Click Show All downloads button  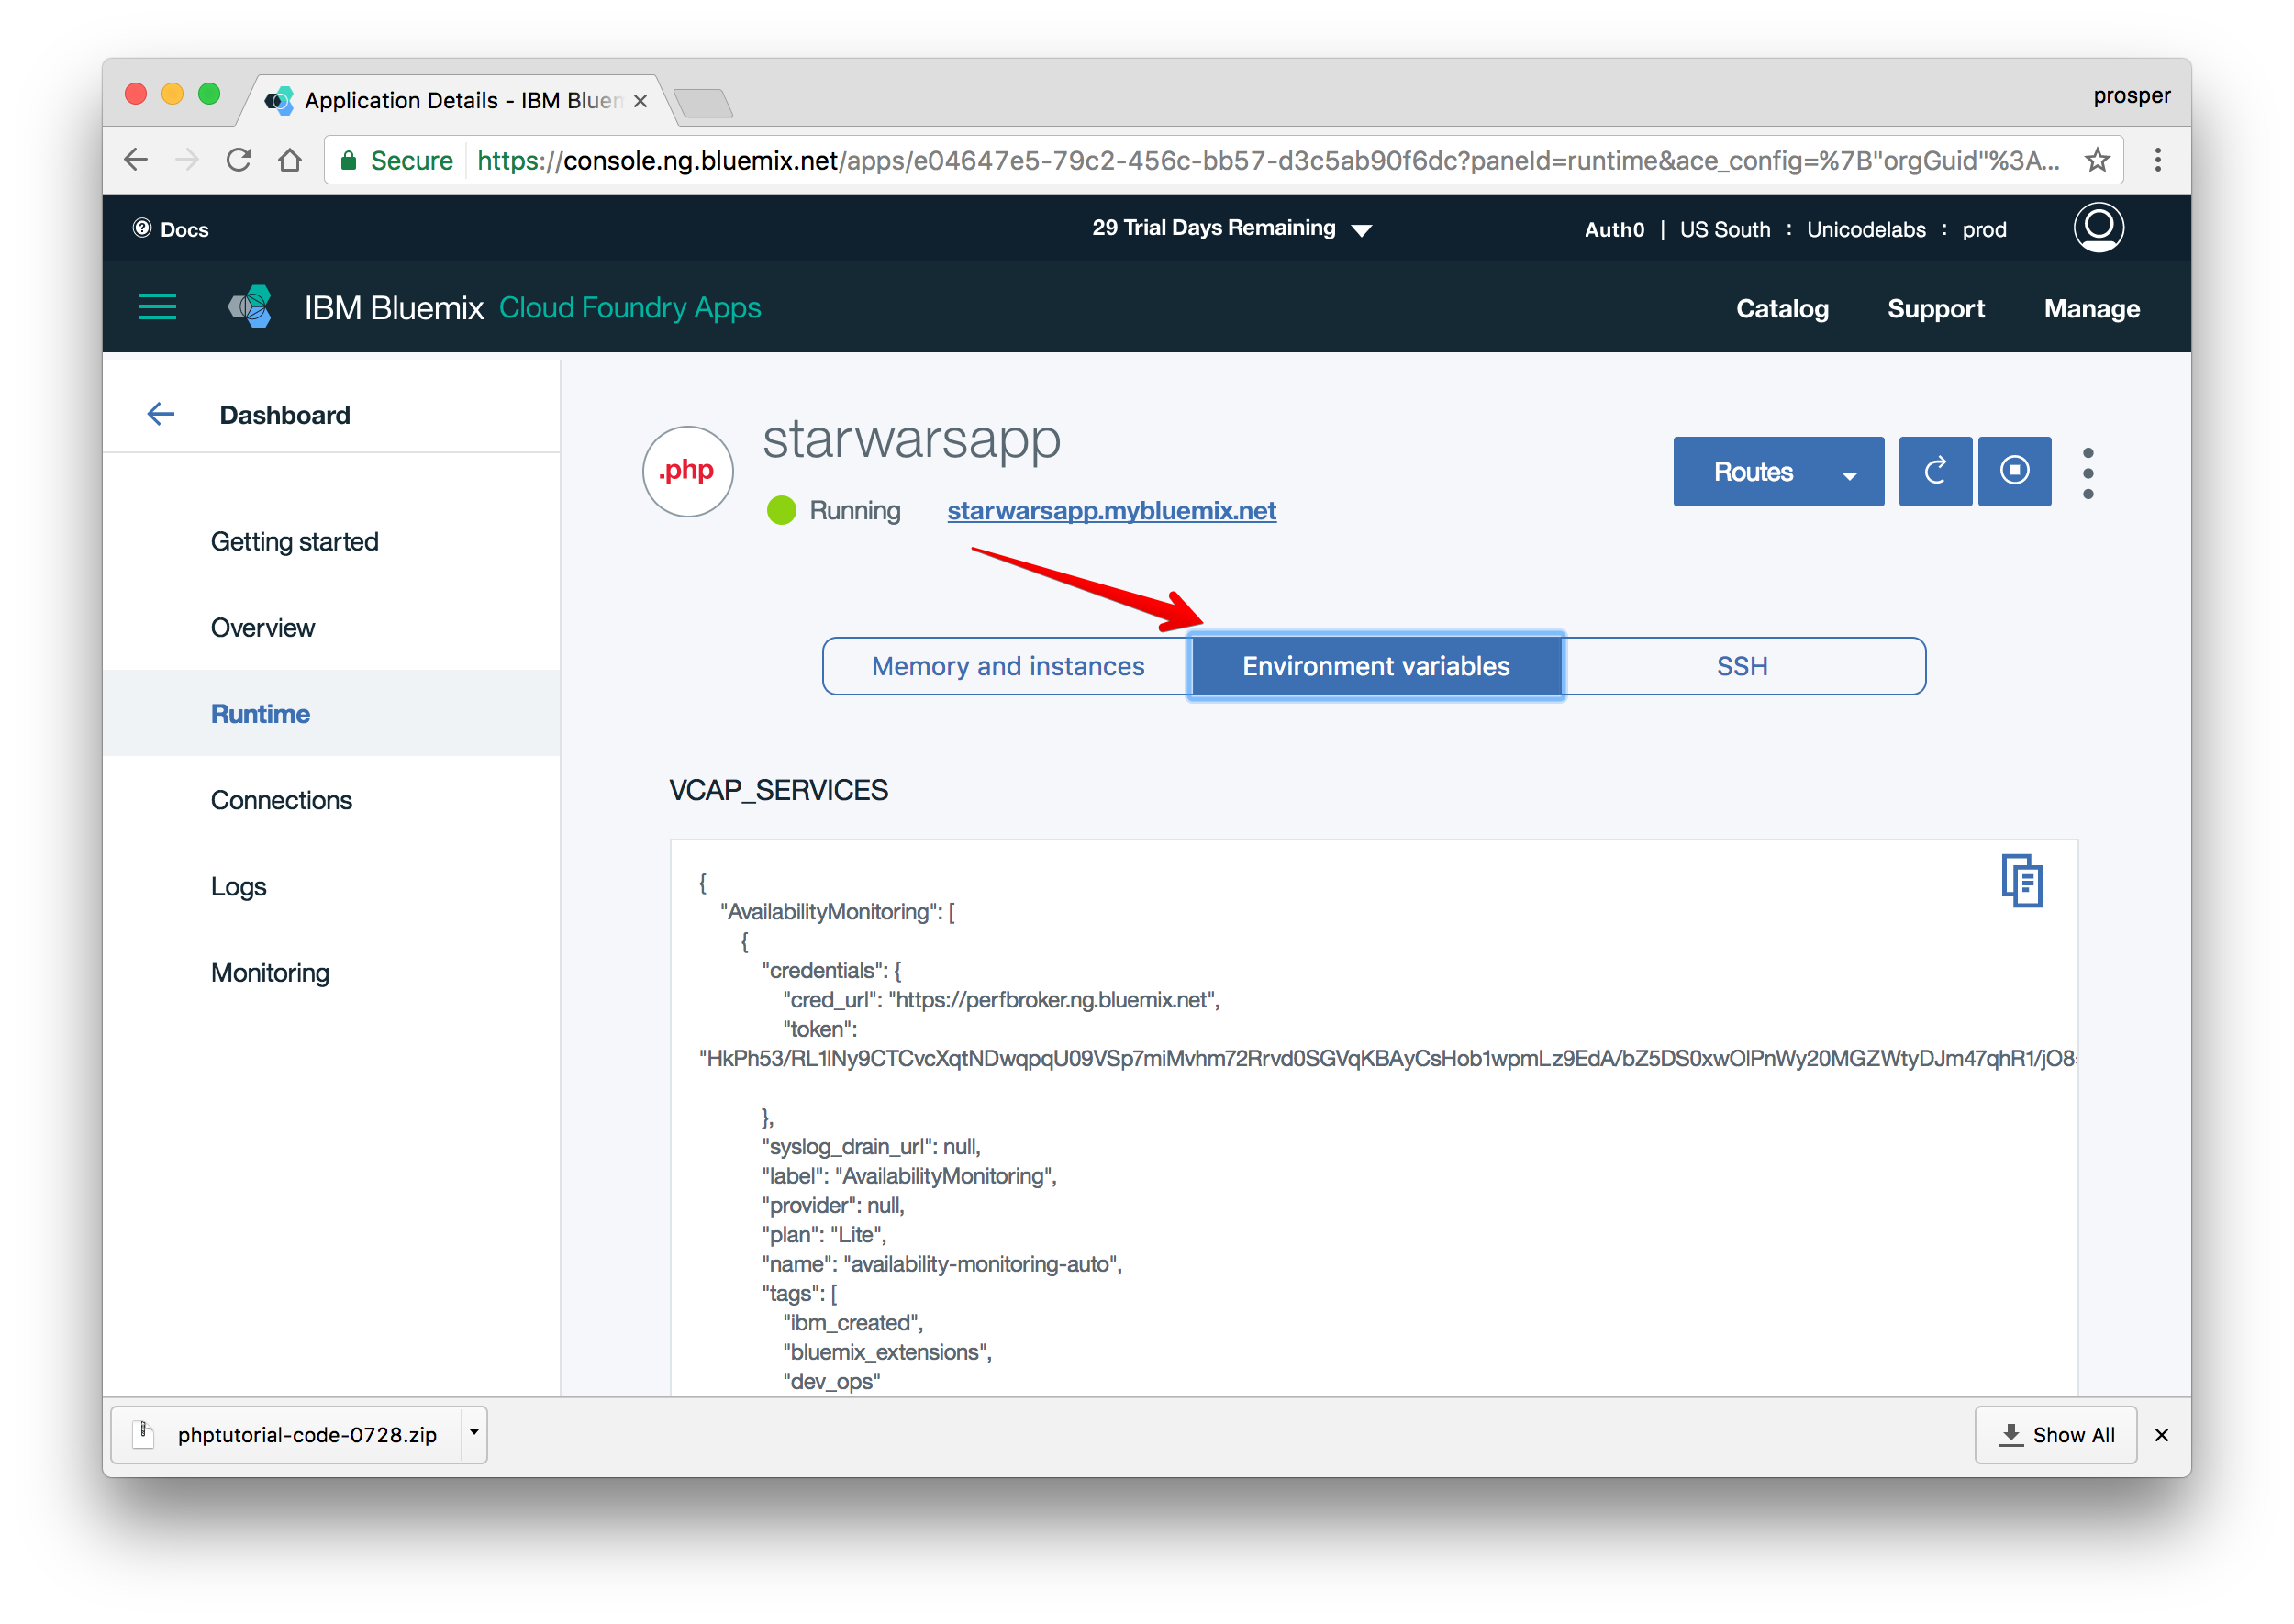click(x=2055, y=1435)
